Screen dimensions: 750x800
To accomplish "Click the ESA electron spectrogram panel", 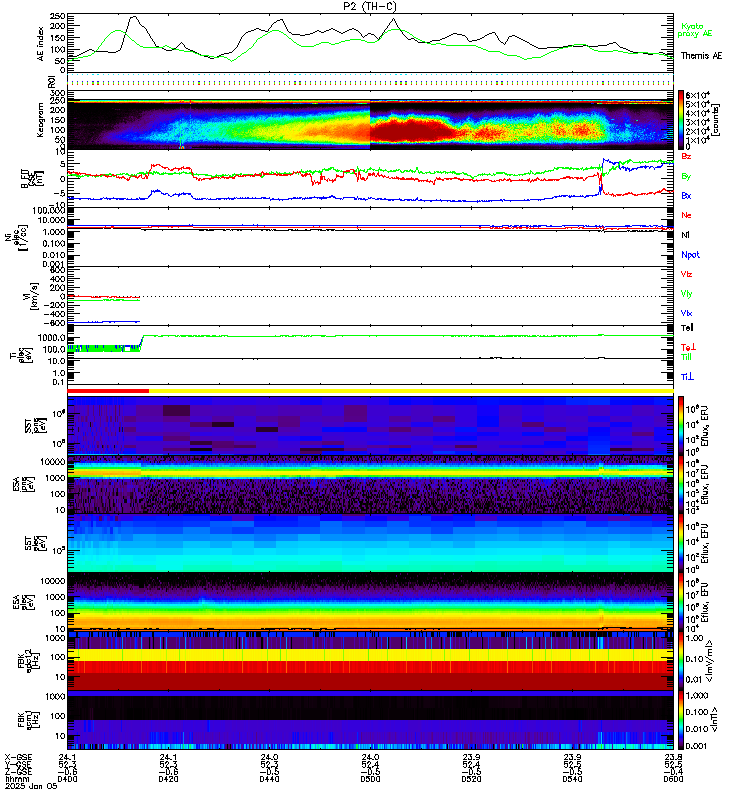I will coord(370,602).
